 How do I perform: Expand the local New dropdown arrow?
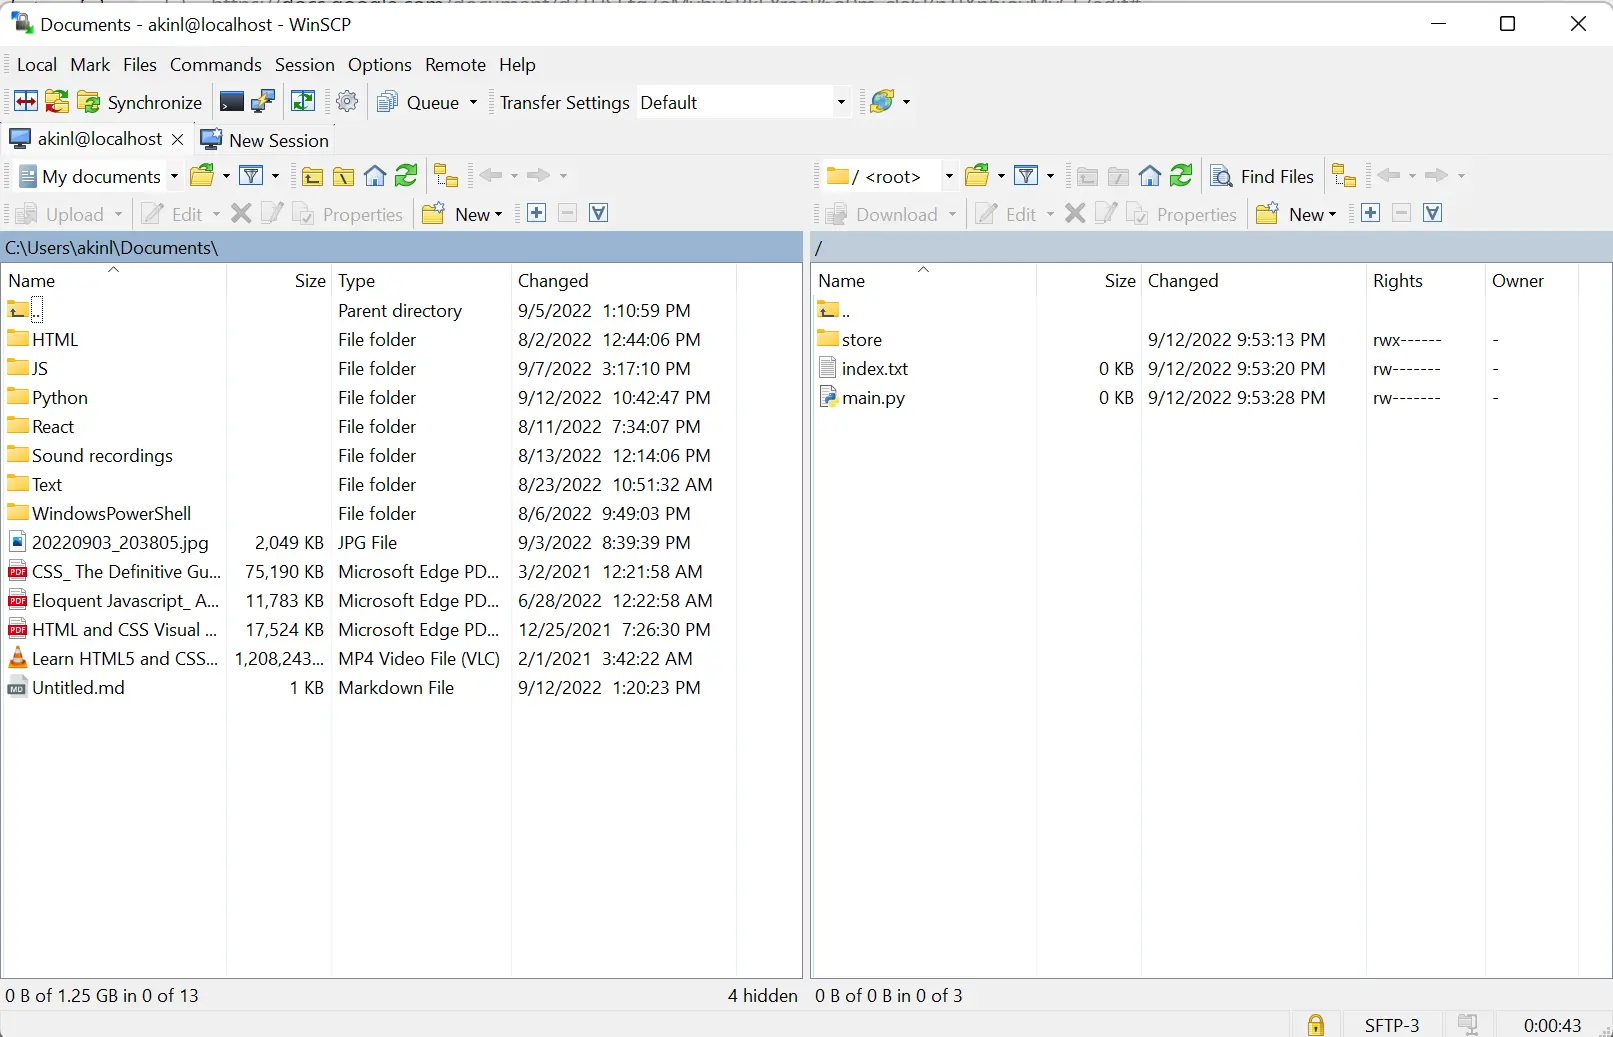pos(499,215)
